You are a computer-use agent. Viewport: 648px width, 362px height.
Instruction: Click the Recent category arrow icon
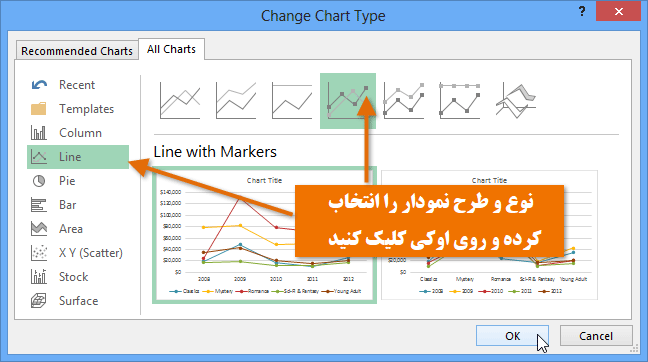pyautogui.click(x=39, y=85)
